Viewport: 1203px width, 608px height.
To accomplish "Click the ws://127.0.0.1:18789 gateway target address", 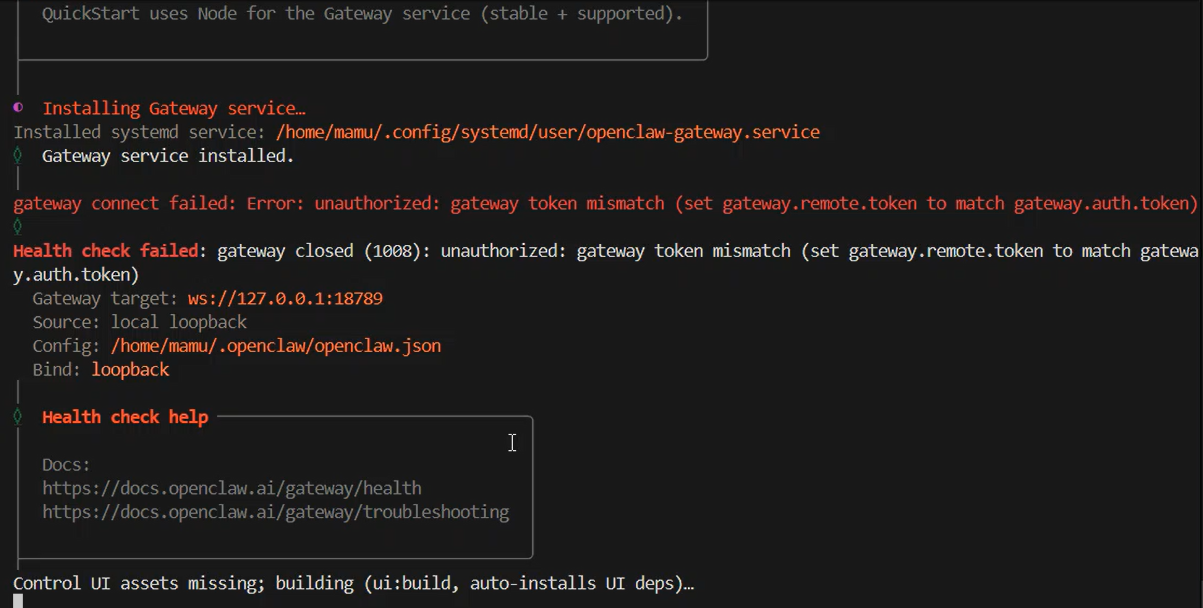I will [285, 298].
